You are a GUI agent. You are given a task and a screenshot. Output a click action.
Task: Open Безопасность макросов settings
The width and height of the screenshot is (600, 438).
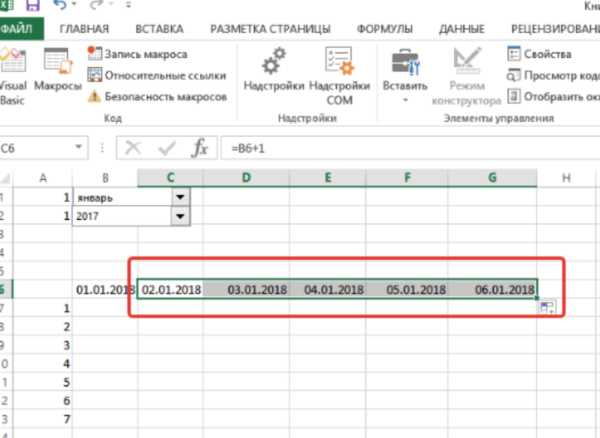click(158, 97)
